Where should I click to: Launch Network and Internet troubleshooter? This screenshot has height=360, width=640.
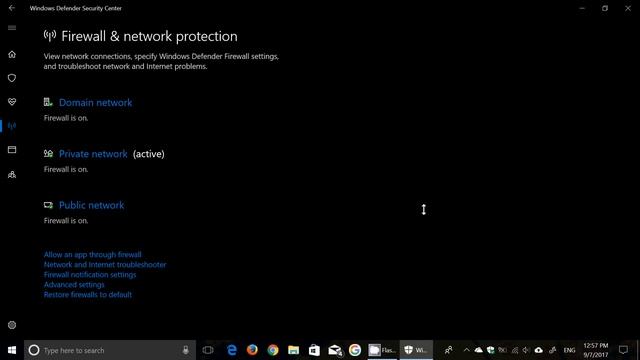(105, 264)
